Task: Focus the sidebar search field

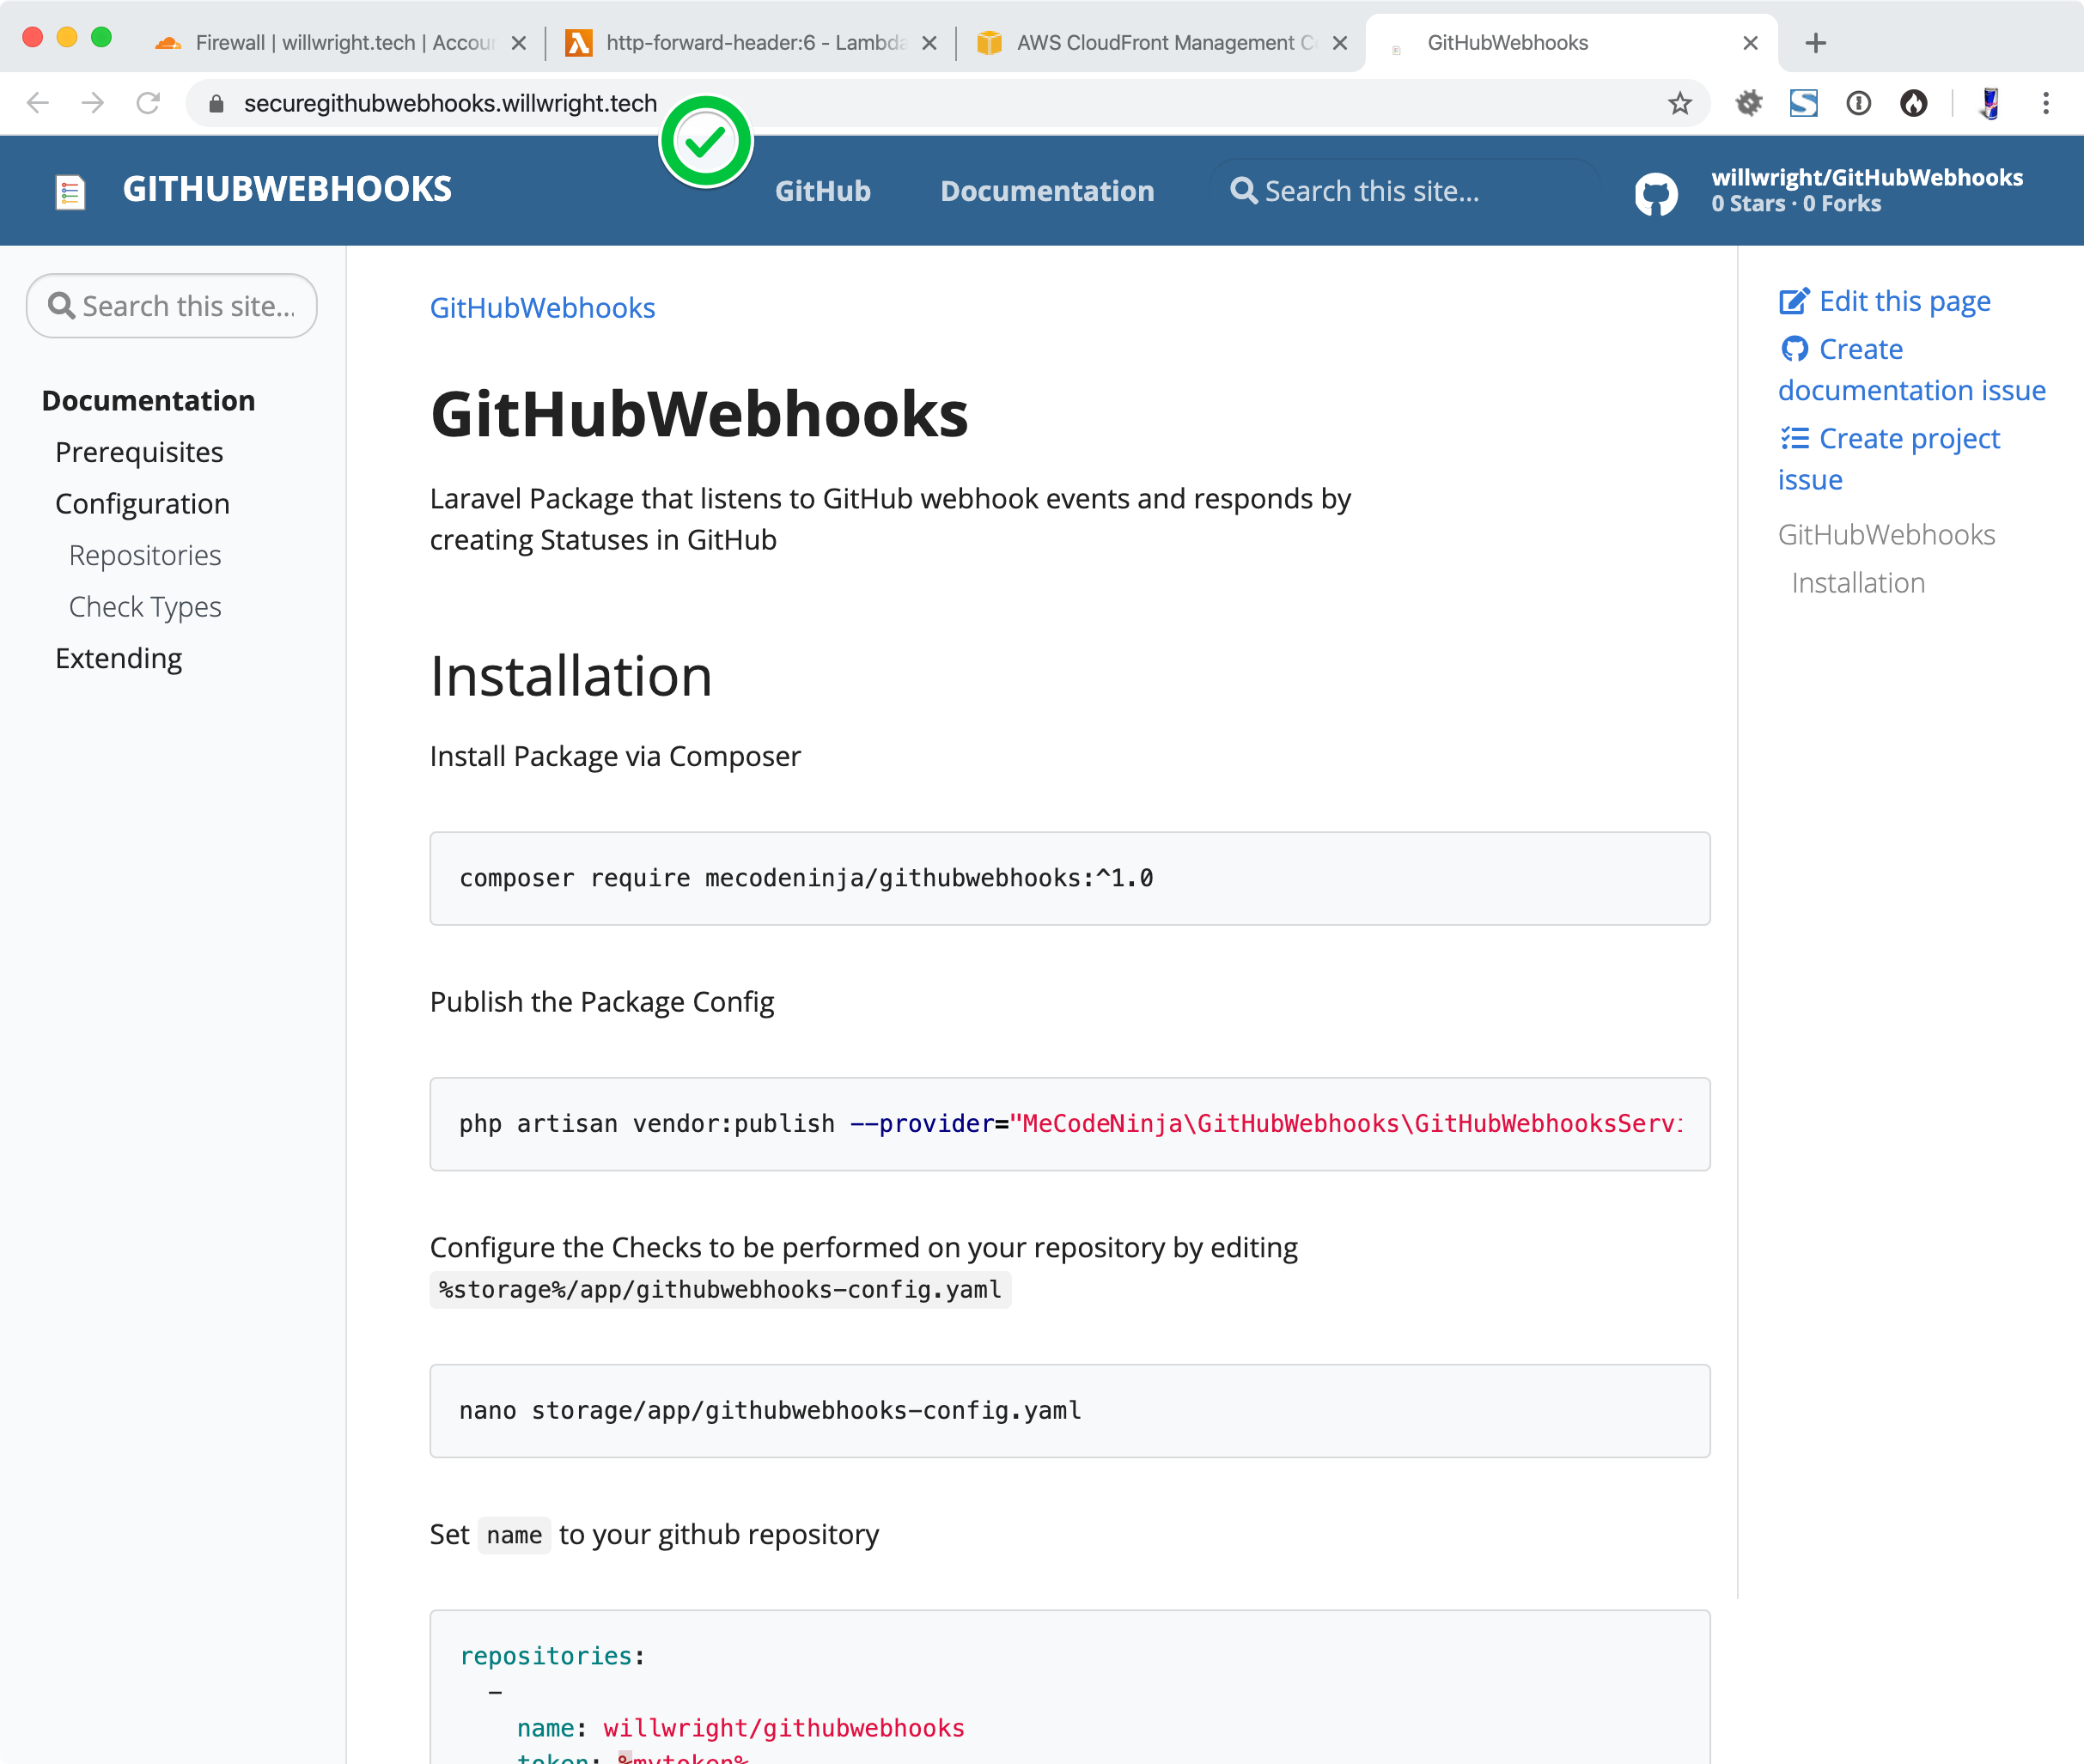Action: [172, 306]
